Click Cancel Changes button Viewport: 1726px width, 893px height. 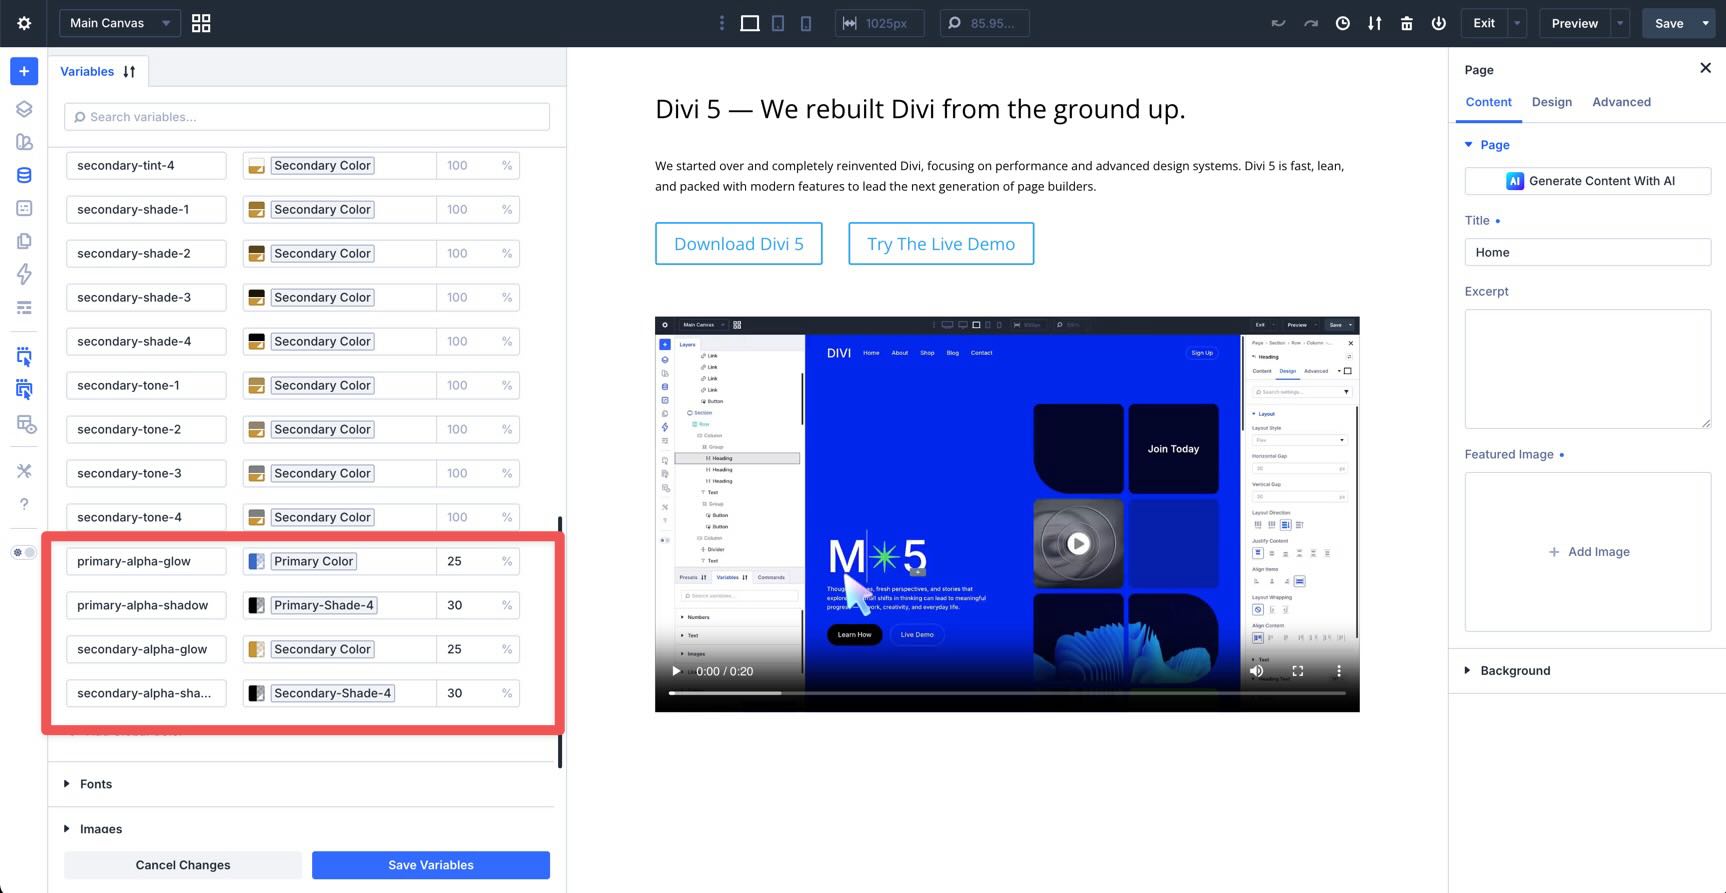tap(183, 865)
